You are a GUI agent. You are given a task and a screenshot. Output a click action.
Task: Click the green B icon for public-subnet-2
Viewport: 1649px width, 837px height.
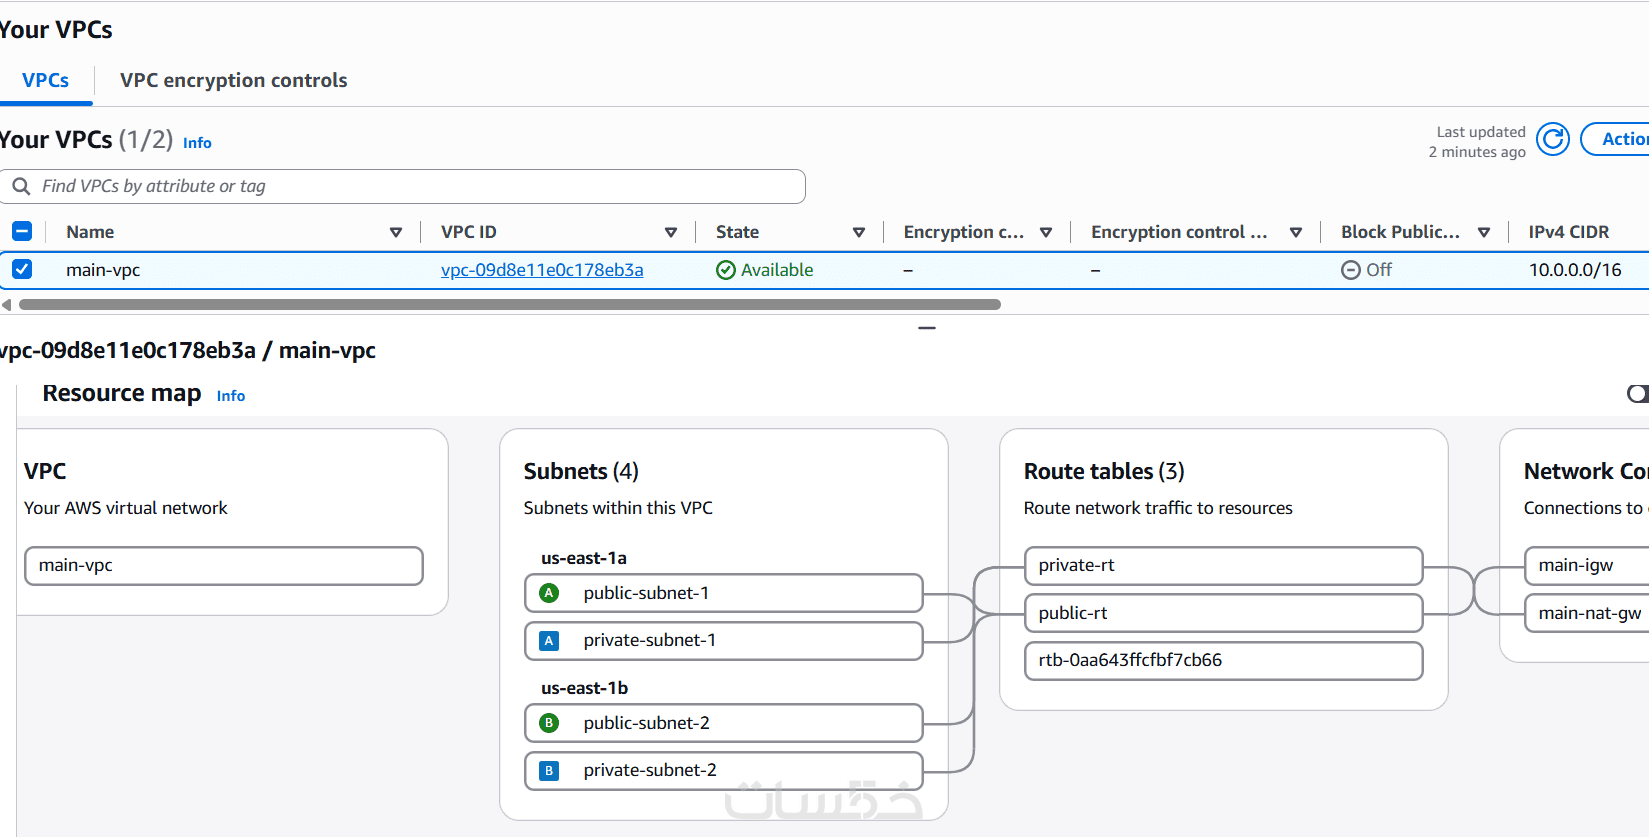549,723
